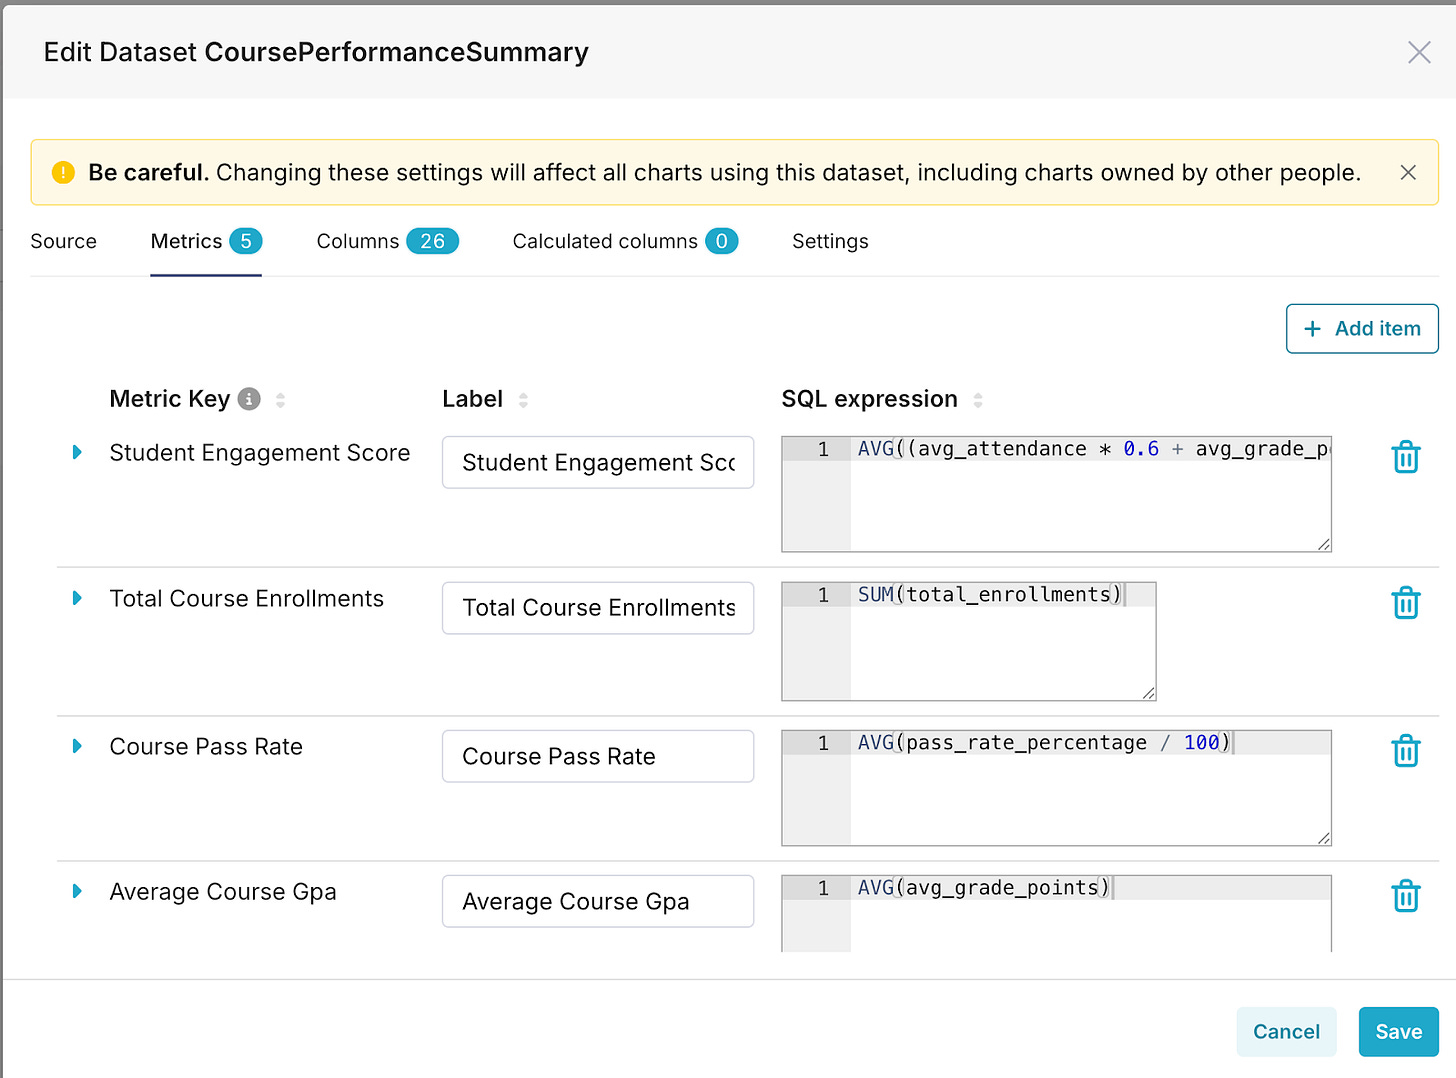This screenshot has width=1456, height=1078.
Task: Sort metrics by Metric Key column
Action: click(x=280, y=400)
